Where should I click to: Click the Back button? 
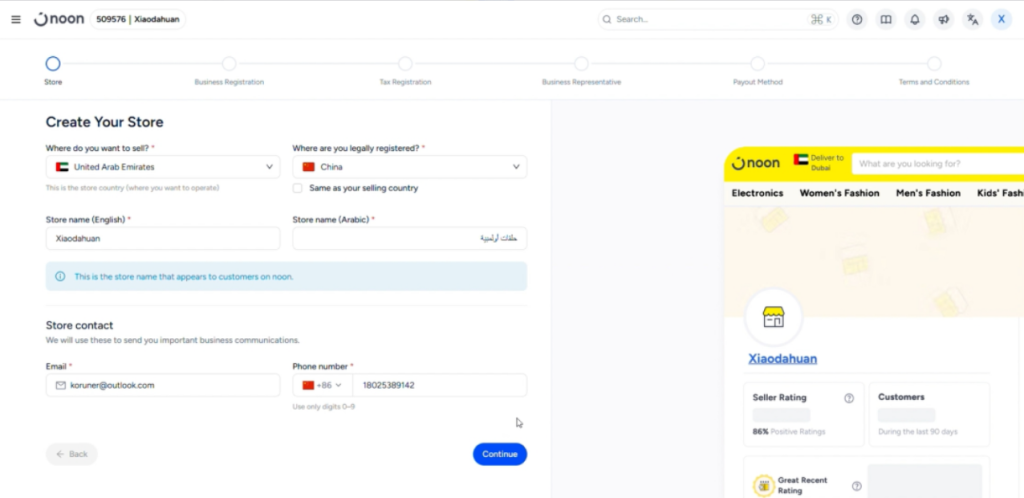(x=71, y=454)
